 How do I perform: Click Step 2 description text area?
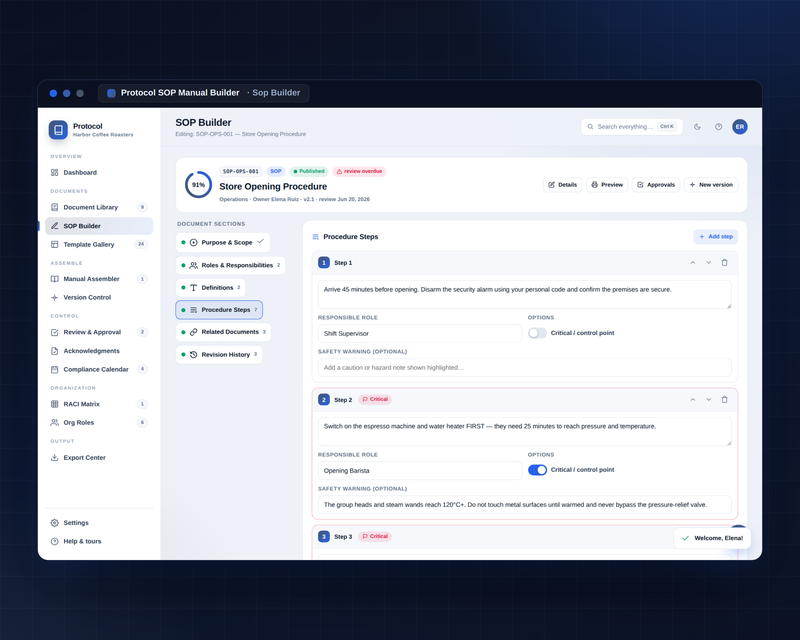click(x=525, y=431)
